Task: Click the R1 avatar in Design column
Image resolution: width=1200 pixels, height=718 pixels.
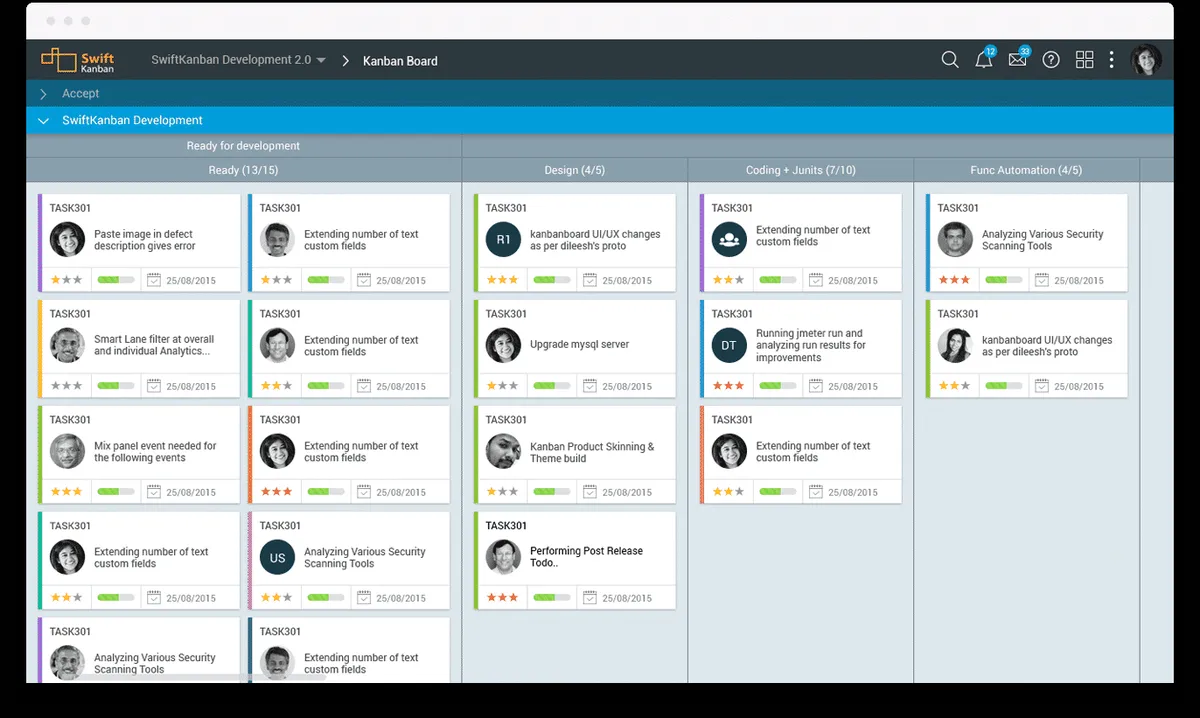Action: pos(504,240)
